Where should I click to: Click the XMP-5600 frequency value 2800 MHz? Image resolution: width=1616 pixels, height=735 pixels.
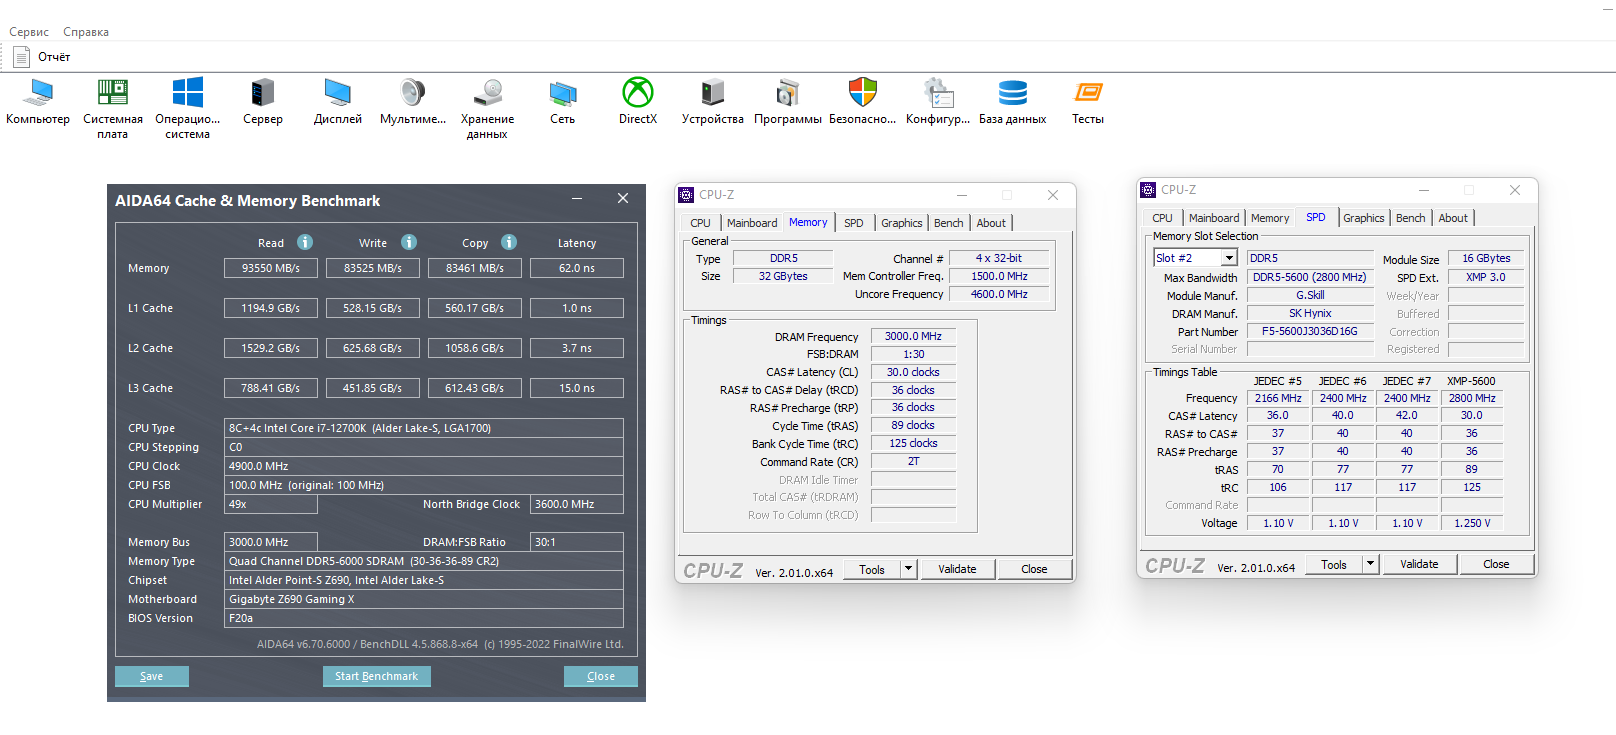tap(1472, 398)
